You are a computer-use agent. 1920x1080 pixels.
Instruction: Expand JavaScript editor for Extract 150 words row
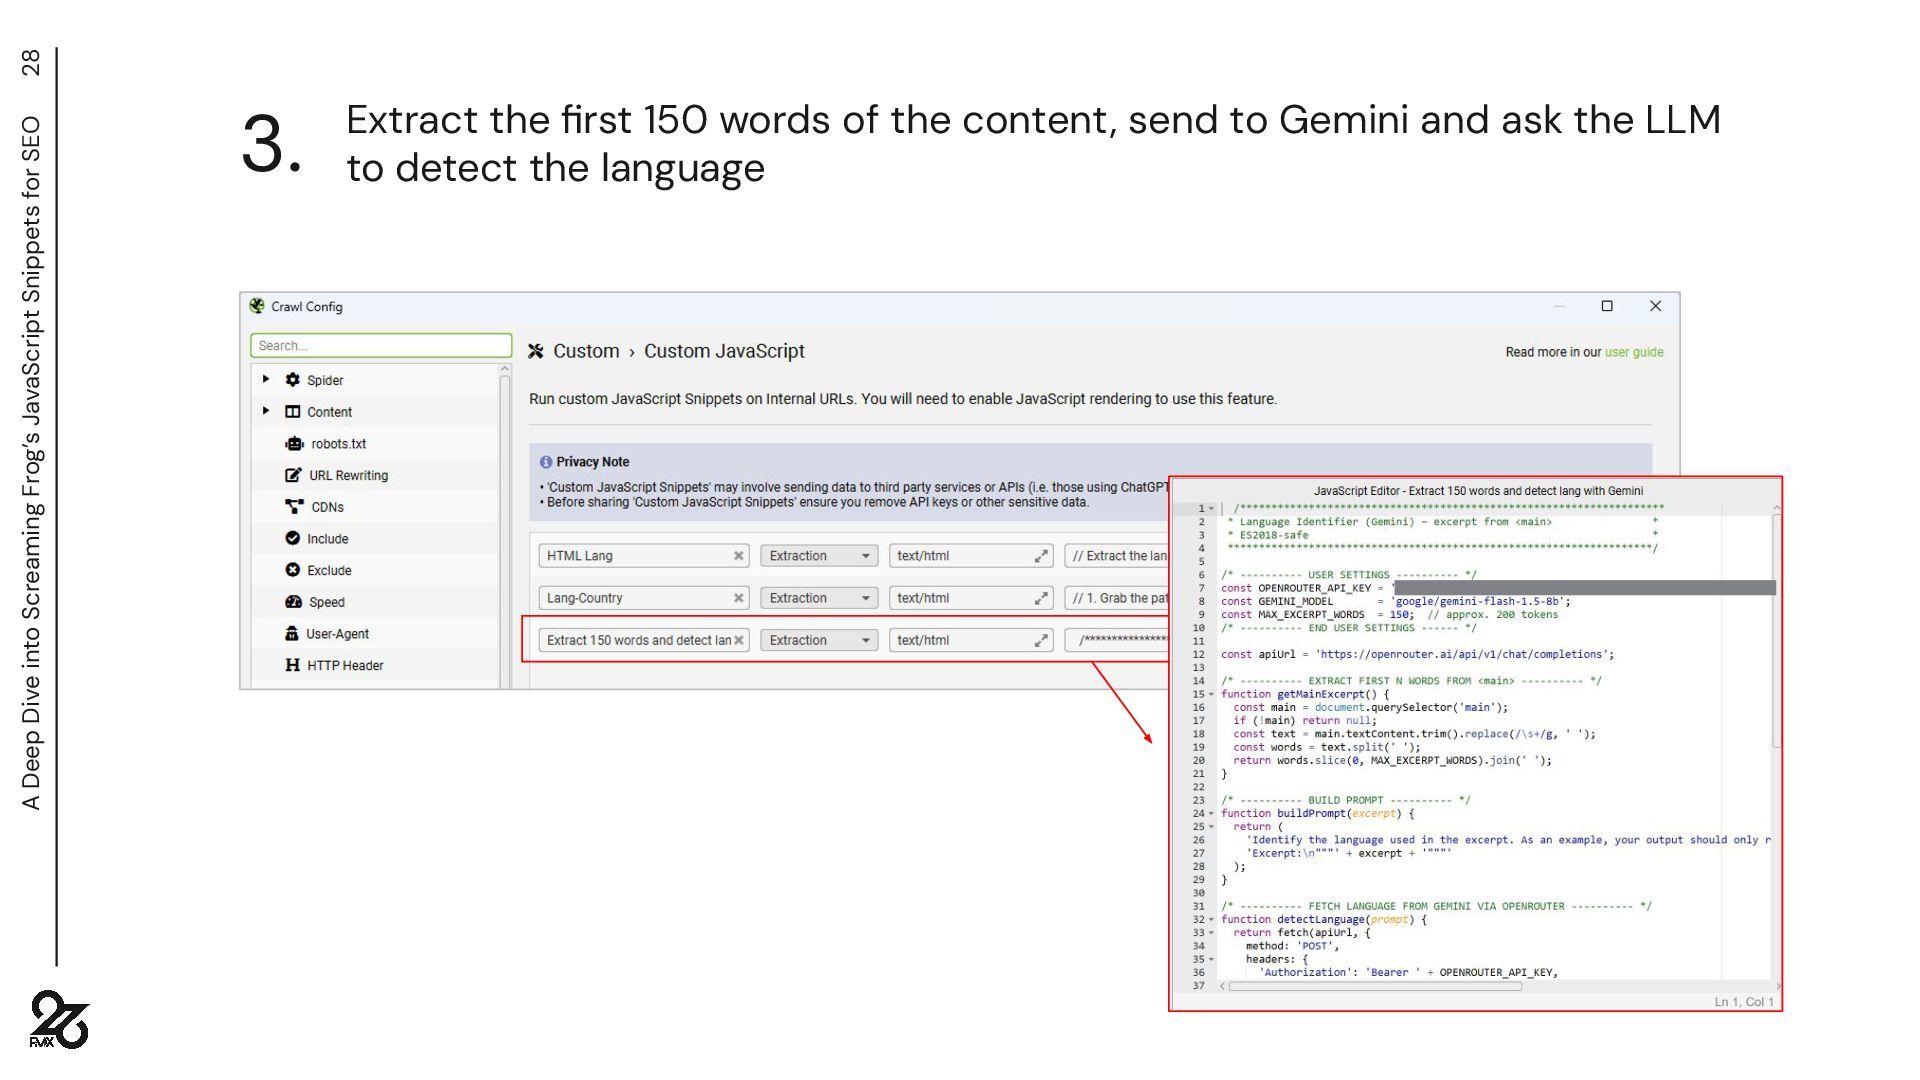tap(1041, 640)
